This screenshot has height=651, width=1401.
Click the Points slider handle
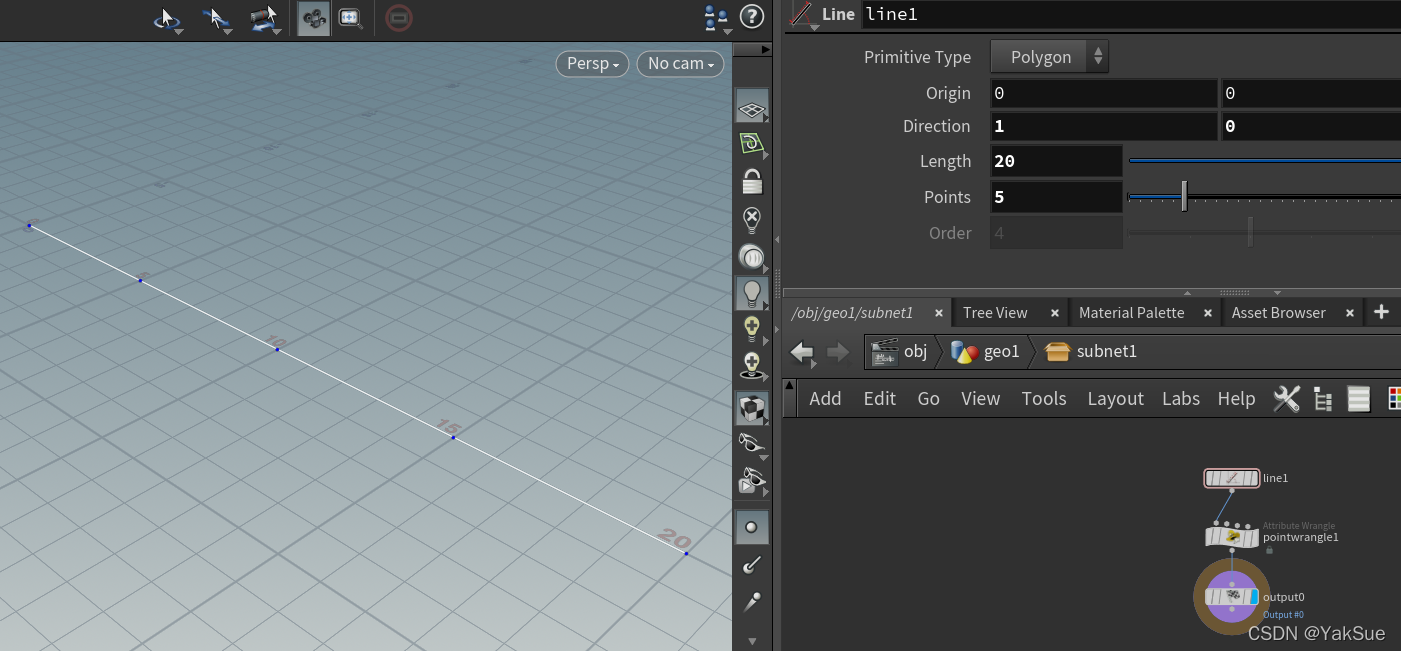pos(1184,196)
